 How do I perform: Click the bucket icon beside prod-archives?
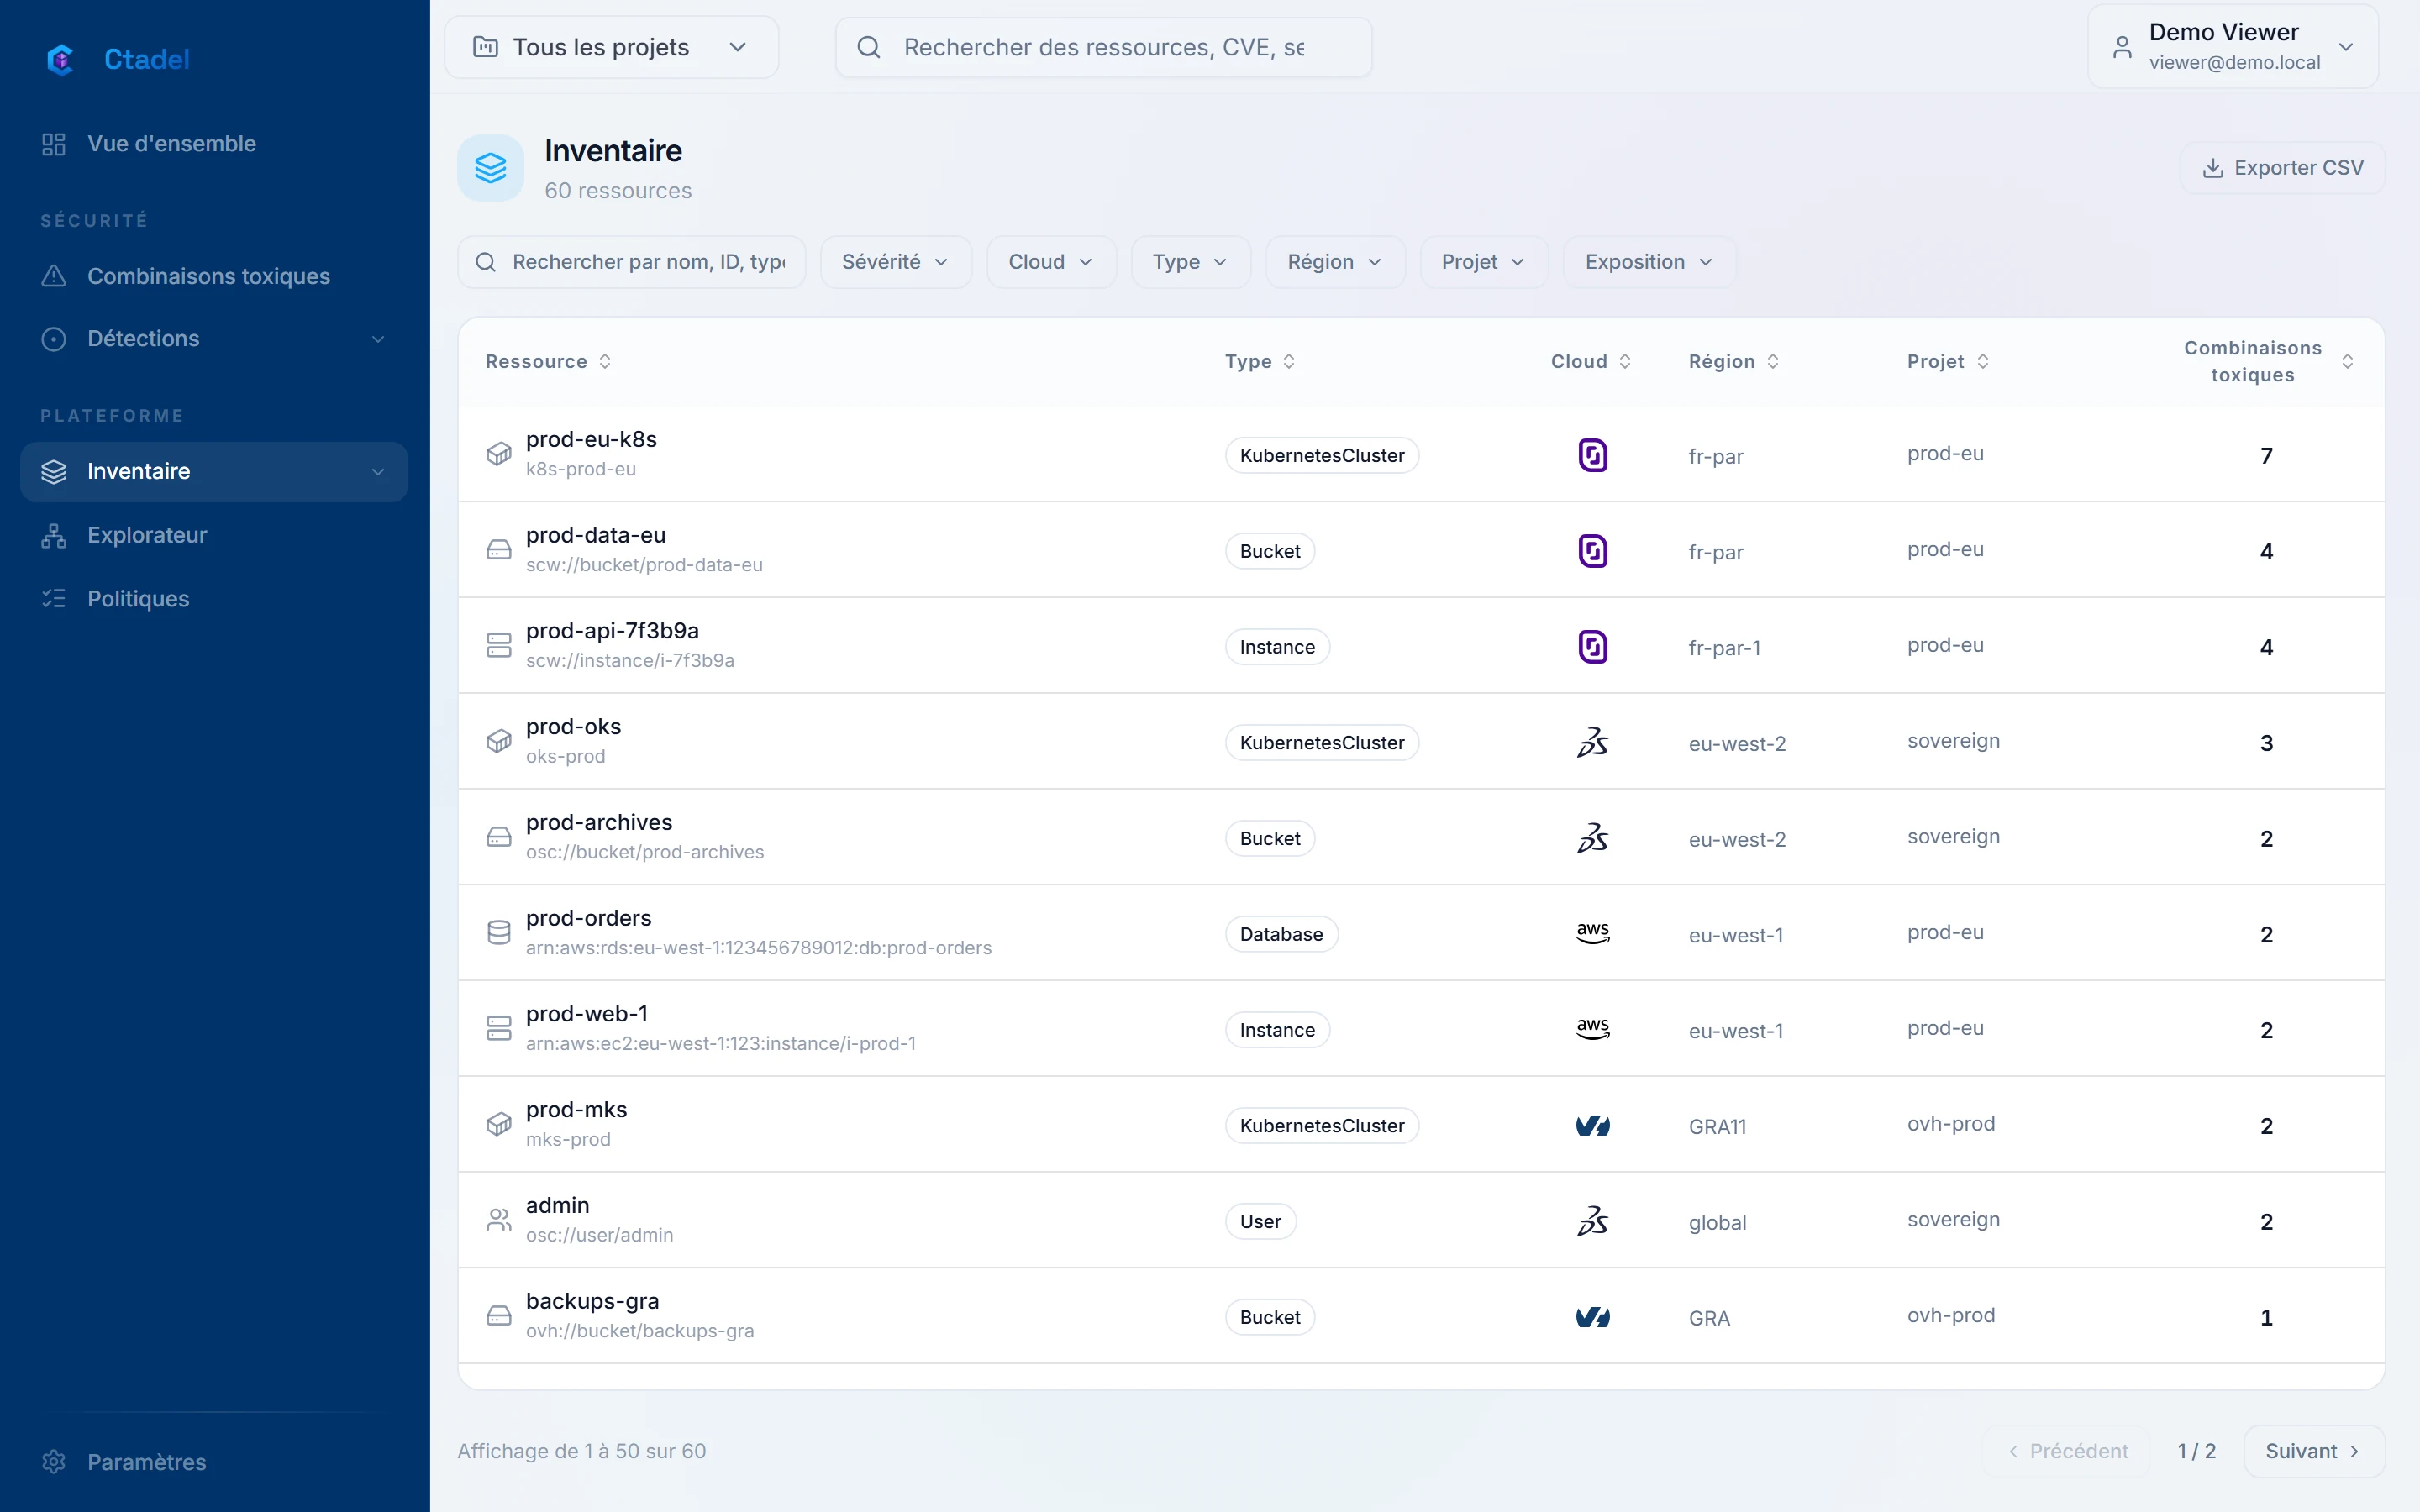(498, 837)
